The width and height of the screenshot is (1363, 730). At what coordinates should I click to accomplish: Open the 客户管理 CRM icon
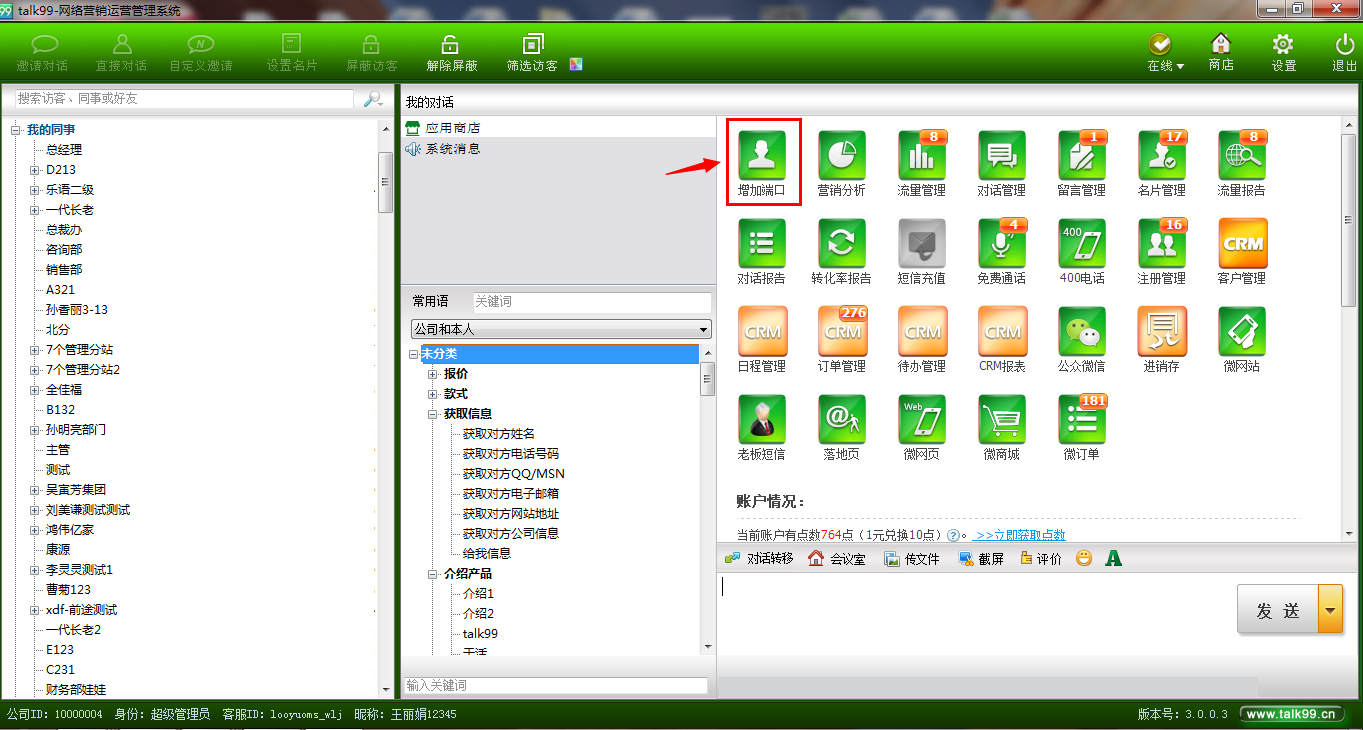point(1242,244)
